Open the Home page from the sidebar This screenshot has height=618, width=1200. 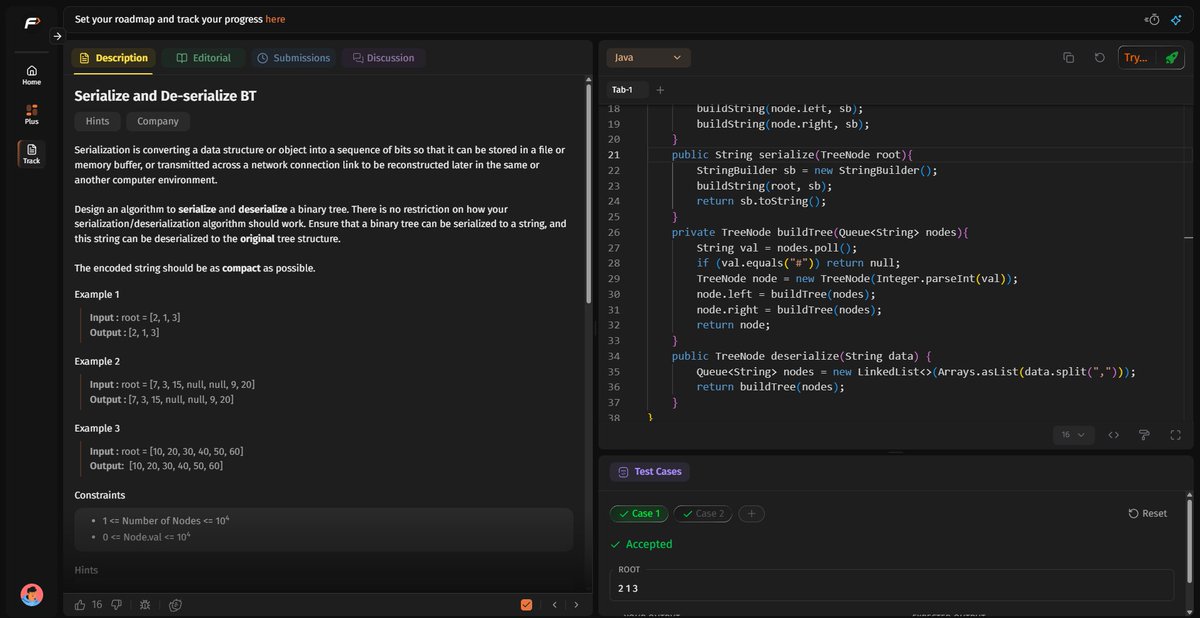[32, 75]
